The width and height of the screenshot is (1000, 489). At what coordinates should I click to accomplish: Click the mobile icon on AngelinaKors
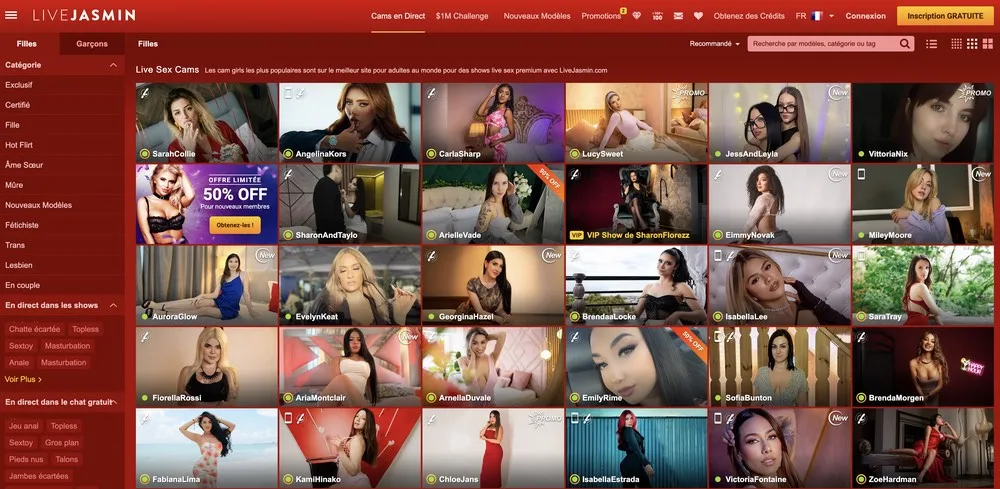tap(288, 93)
